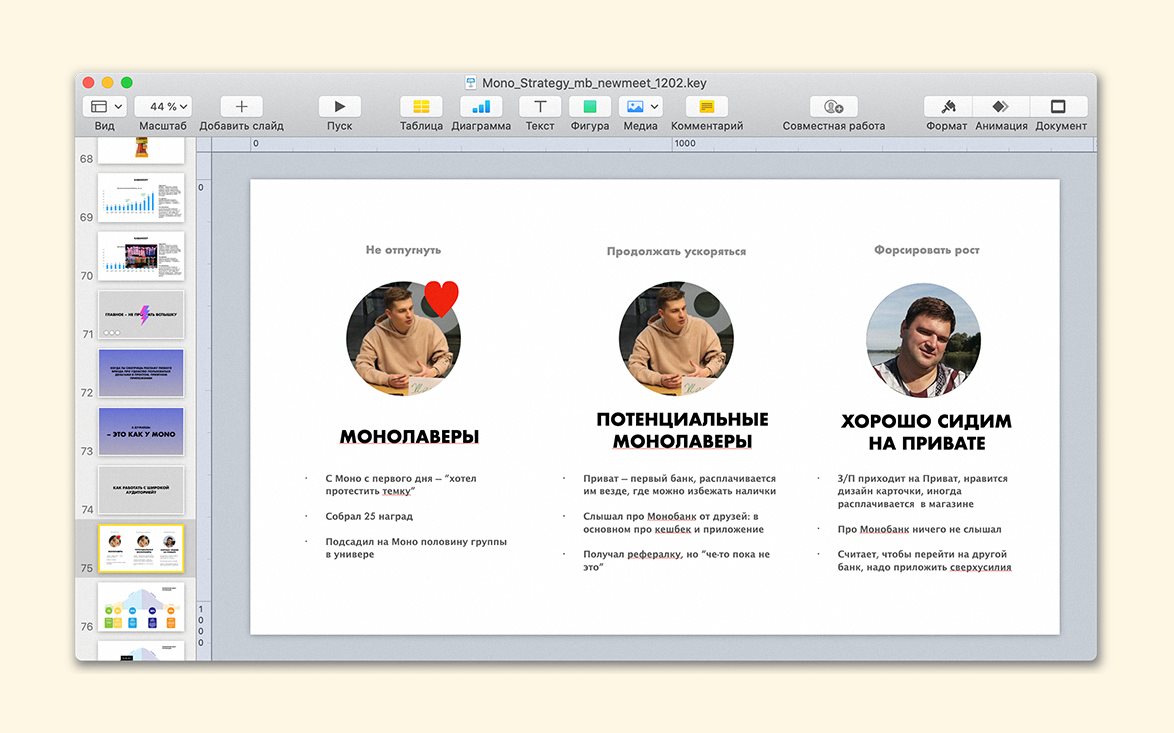The height and width of the screenshot is (733, 1174).
Task: Click the horizontal ruler at 0 mark
Action: point(255,143)
